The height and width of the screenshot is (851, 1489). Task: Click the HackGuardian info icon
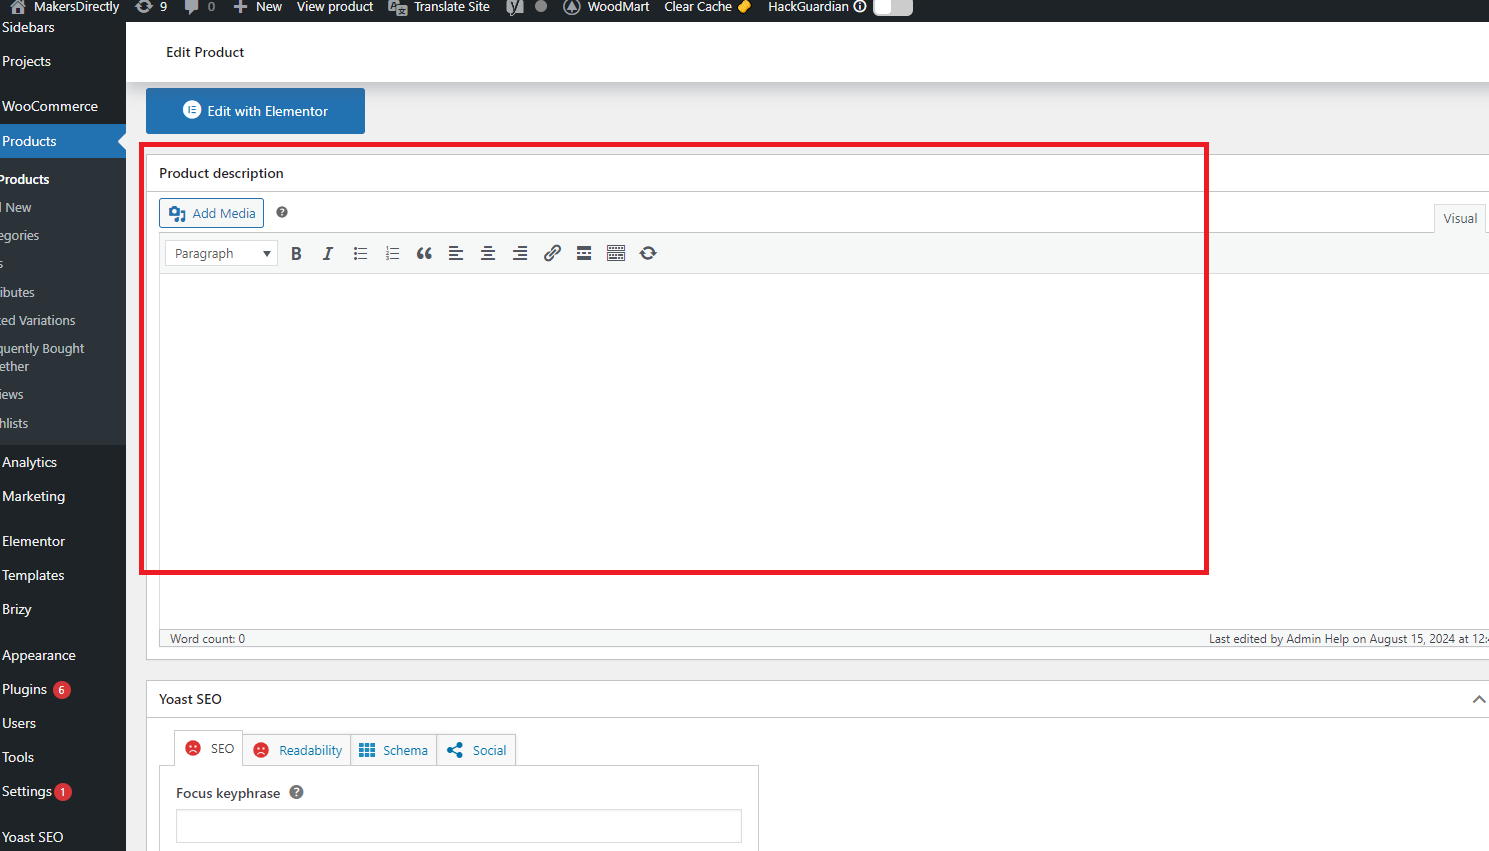(x=860, y=6)
